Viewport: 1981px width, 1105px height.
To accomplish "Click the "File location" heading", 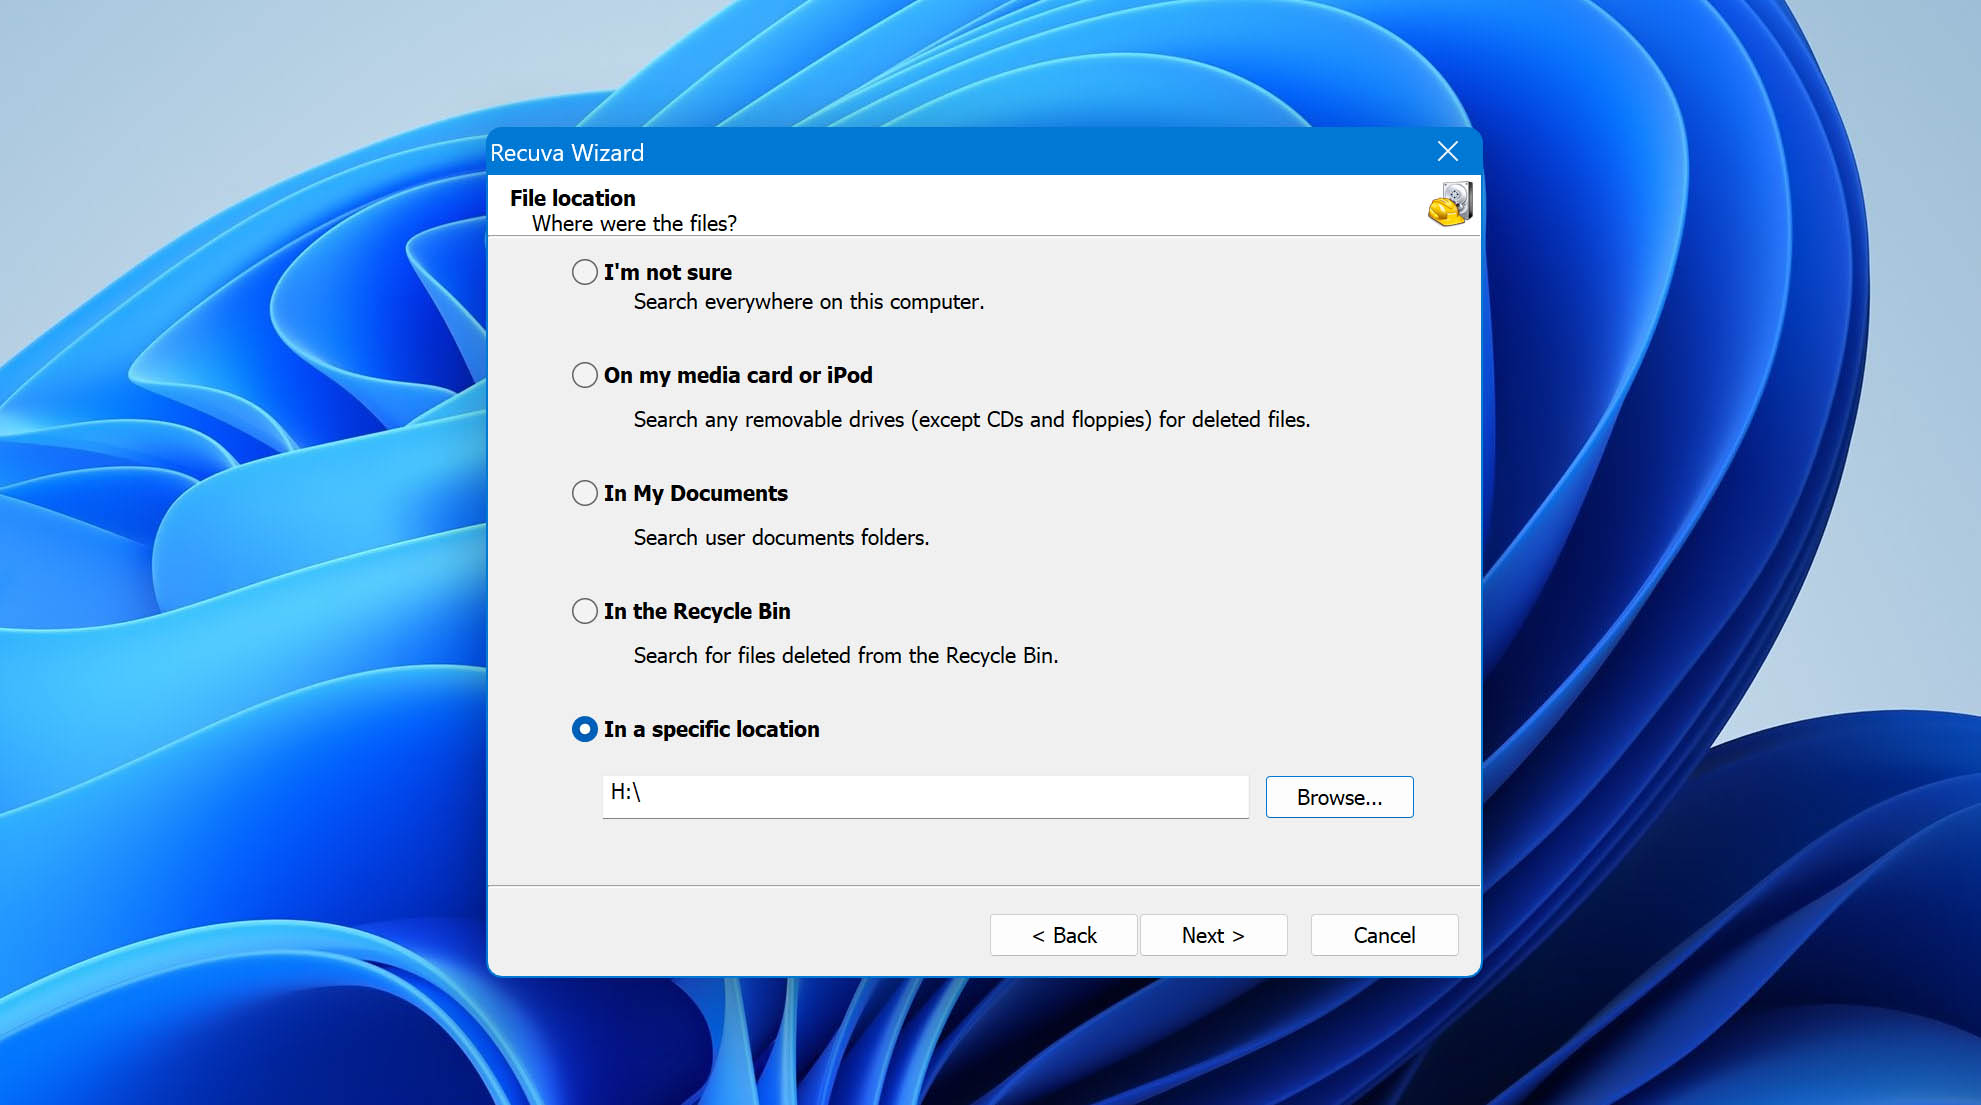I will click(573, 198).
